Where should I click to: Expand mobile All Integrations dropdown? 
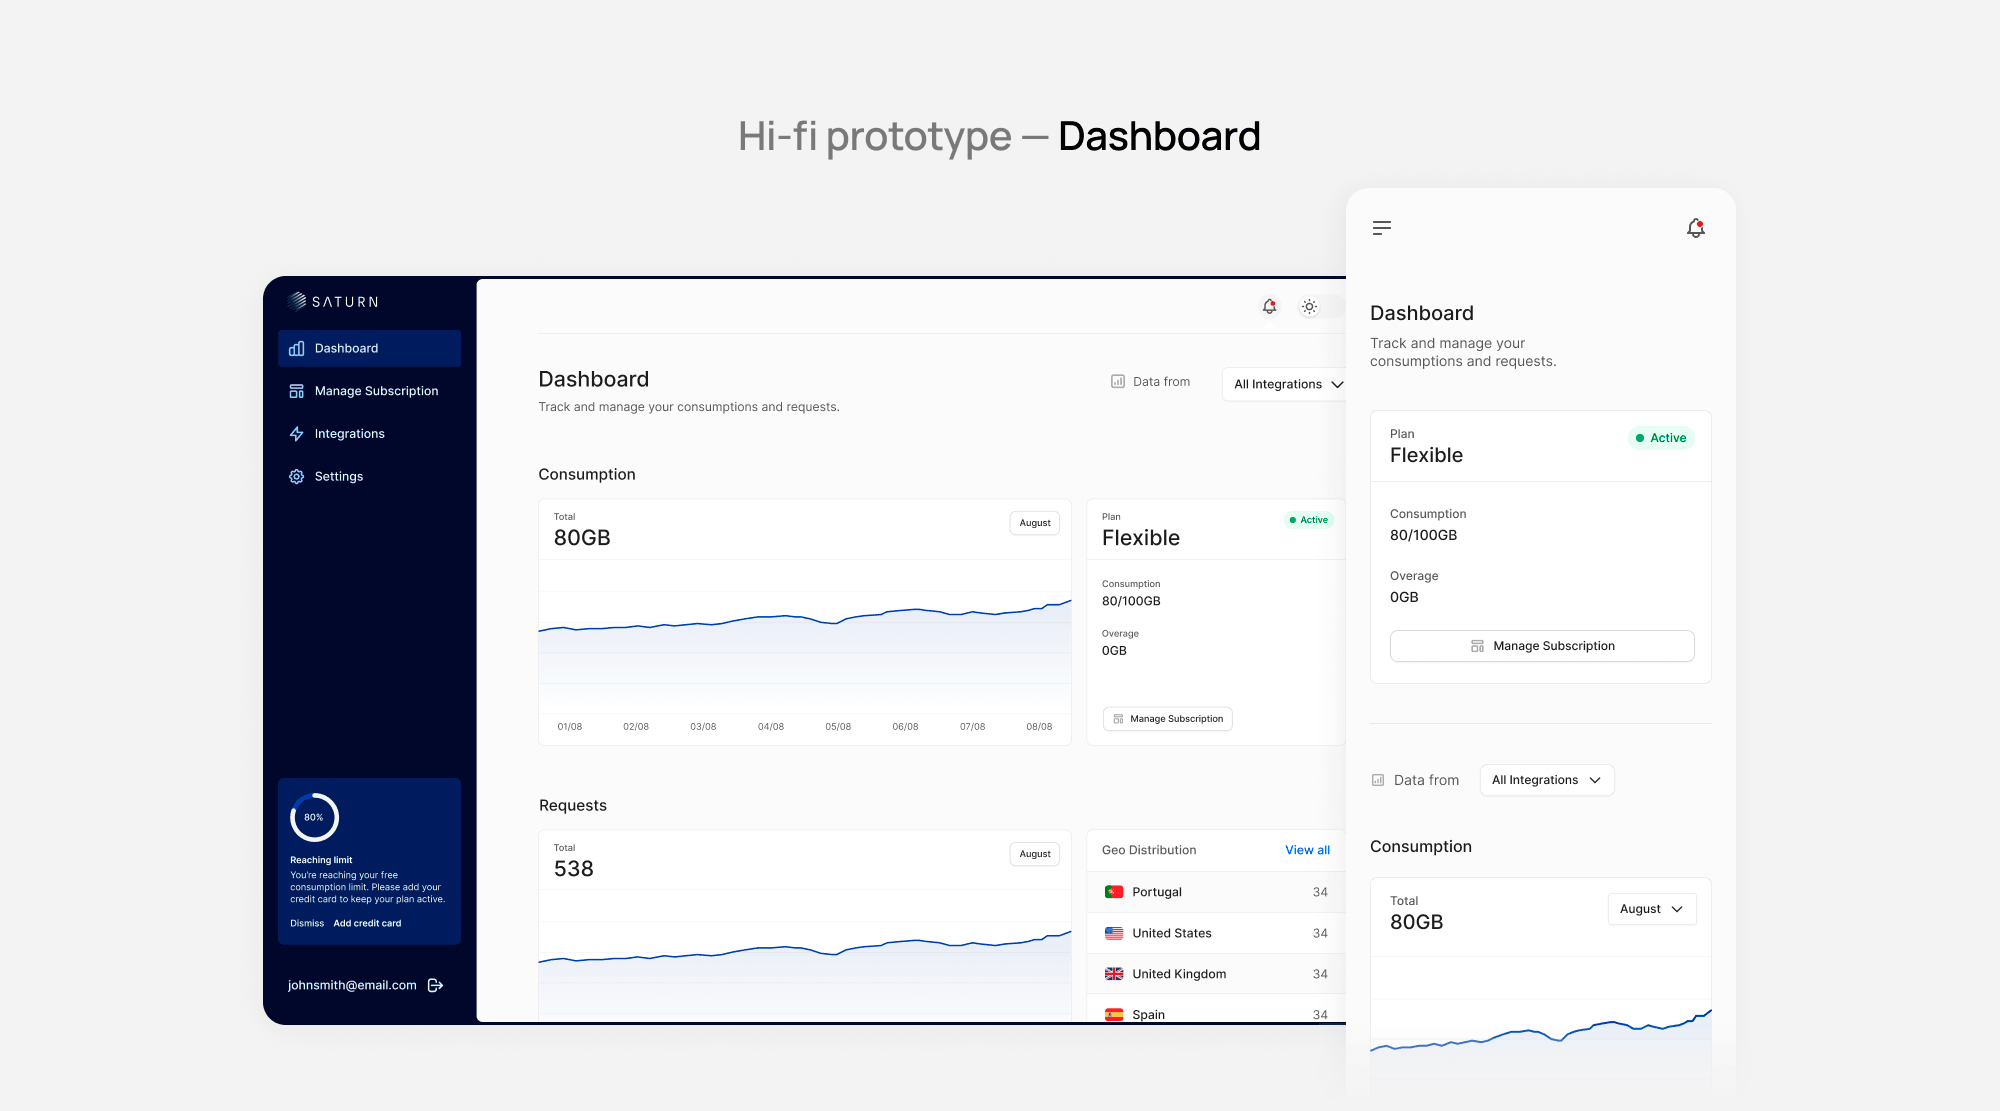1546,780
